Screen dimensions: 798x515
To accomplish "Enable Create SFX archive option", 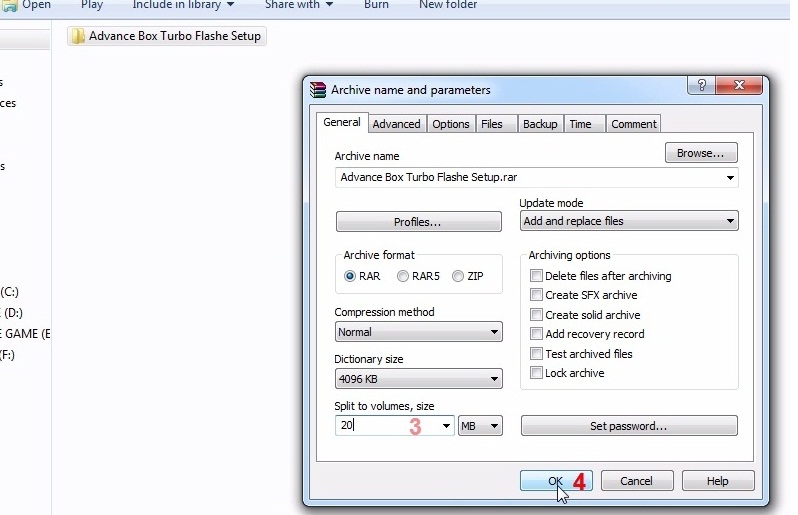I will point(536,295).
